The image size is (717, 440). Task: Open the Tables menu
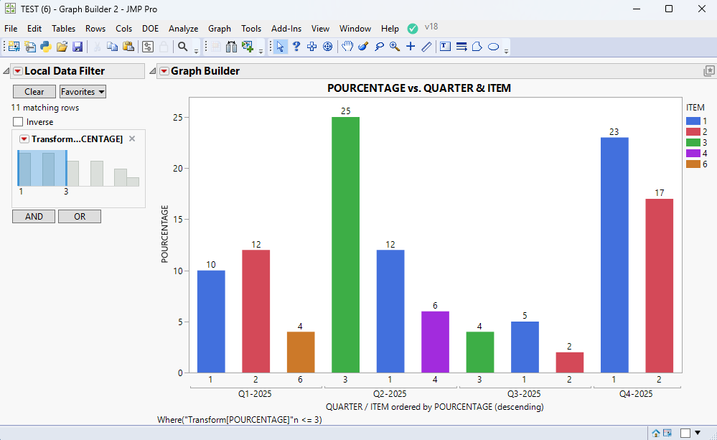[63, 28]
